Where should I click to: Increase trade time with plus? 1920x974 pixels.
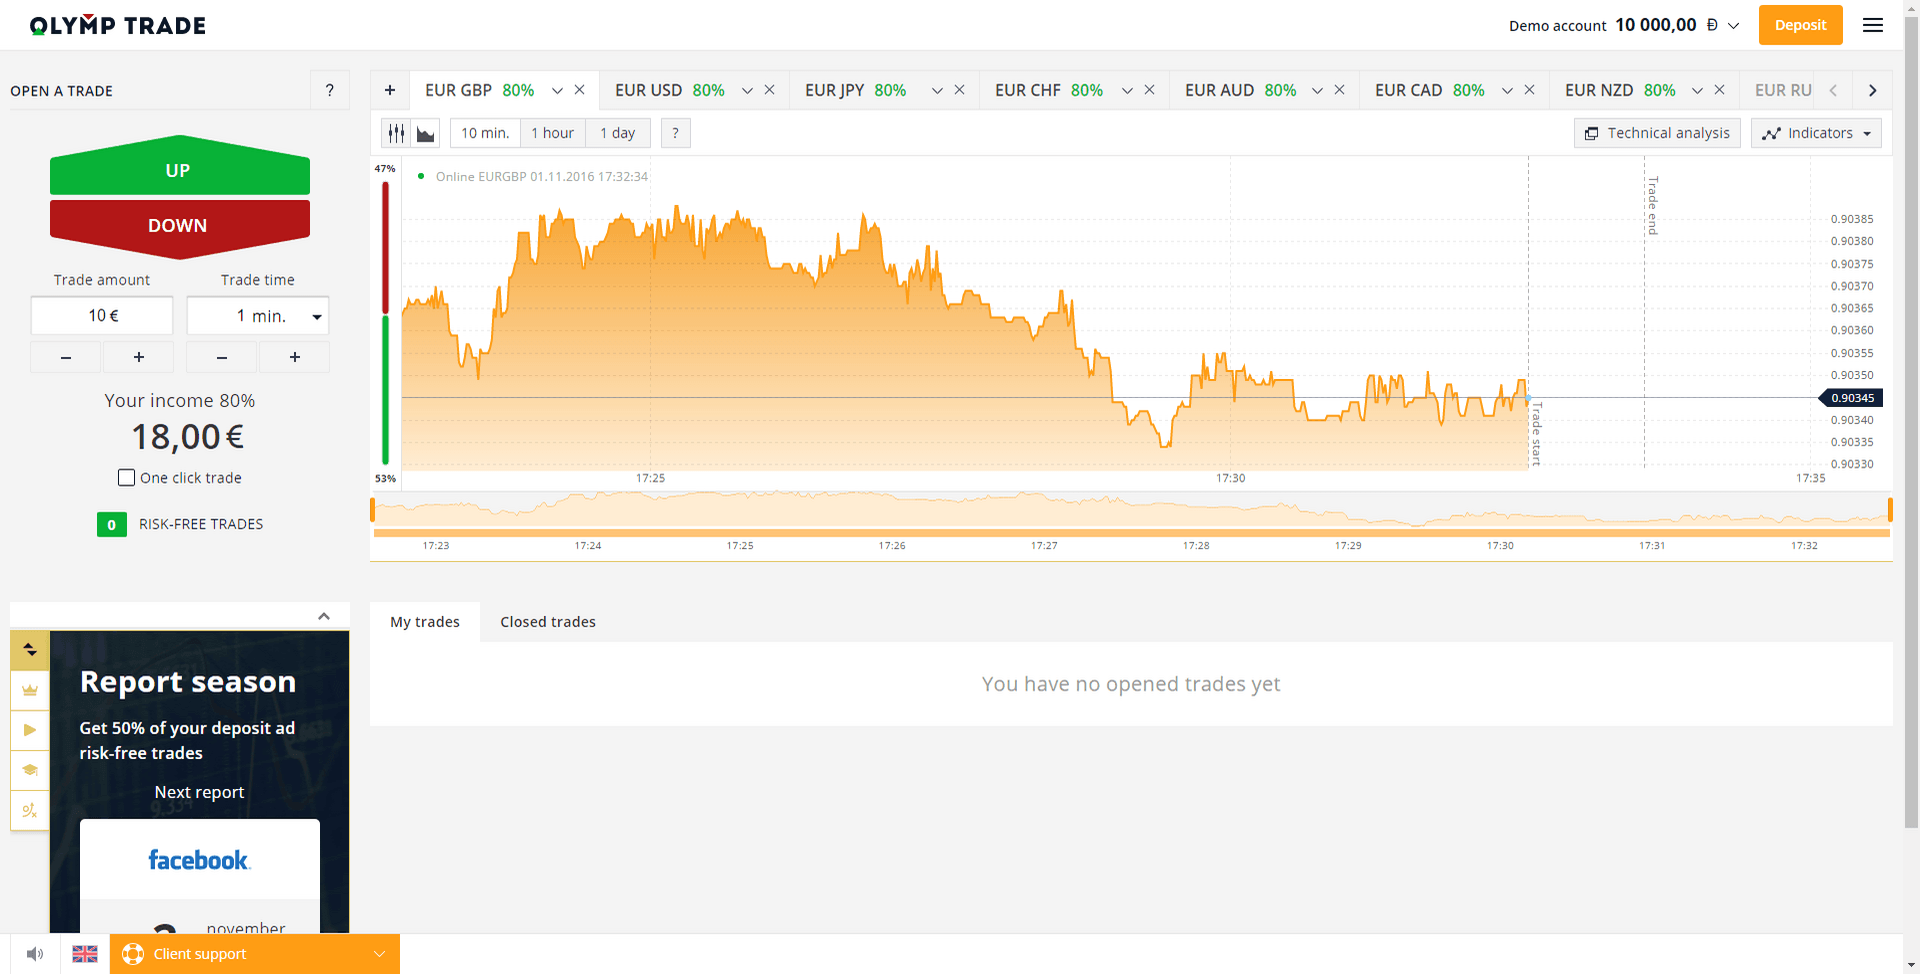pos(295,357)
